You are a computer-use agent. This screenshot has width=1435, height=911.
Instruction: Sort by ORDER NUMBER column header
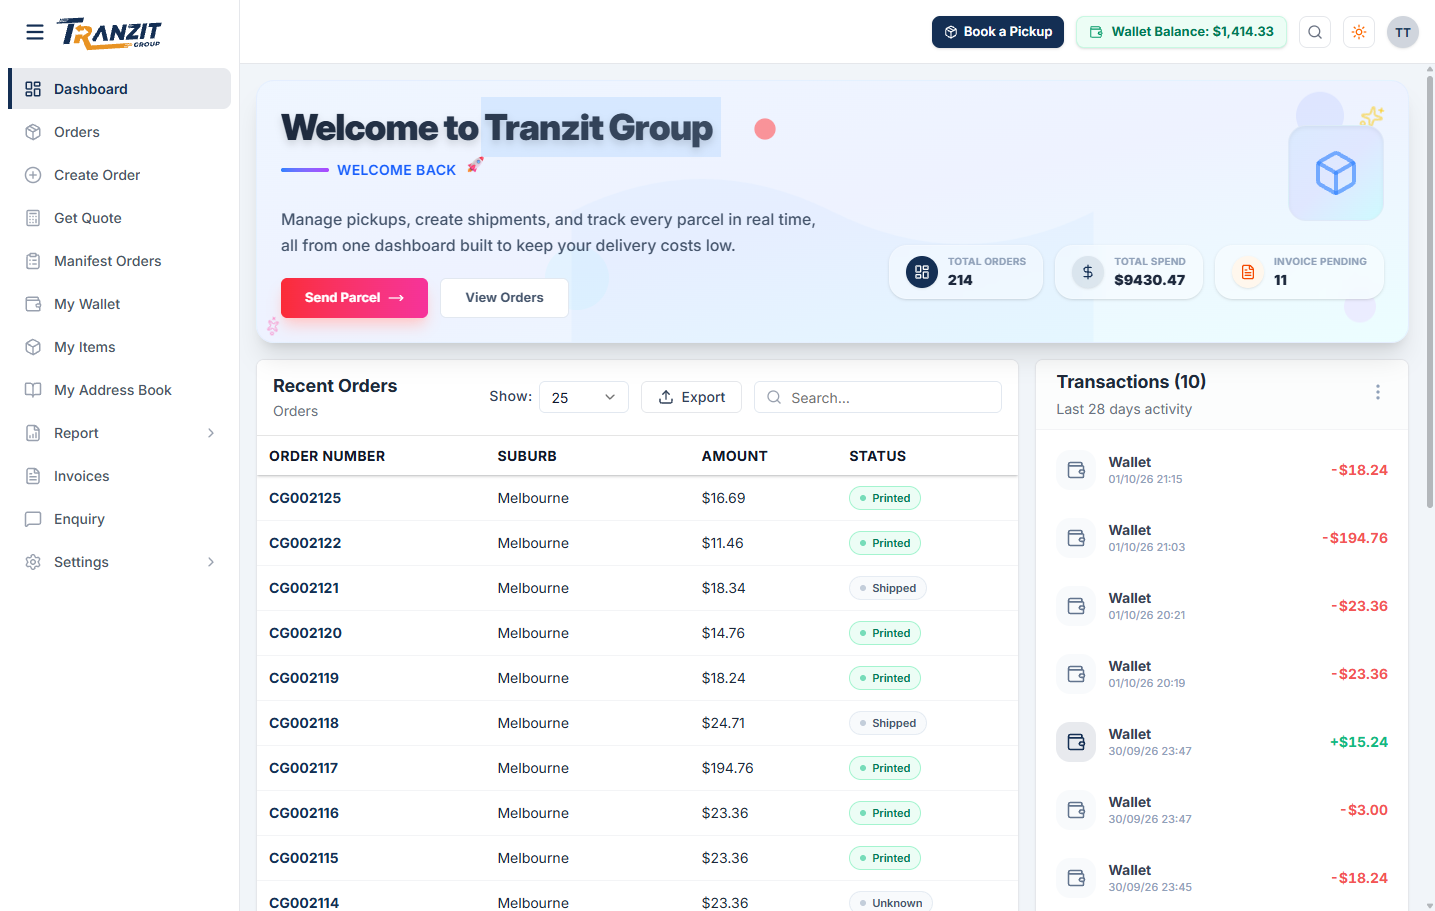(x=327, y=456)
